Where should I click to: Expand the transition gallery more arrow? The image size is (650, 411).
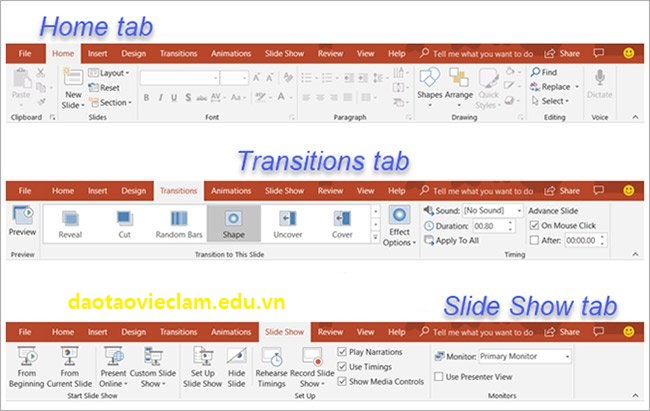[x=375, y=238]
